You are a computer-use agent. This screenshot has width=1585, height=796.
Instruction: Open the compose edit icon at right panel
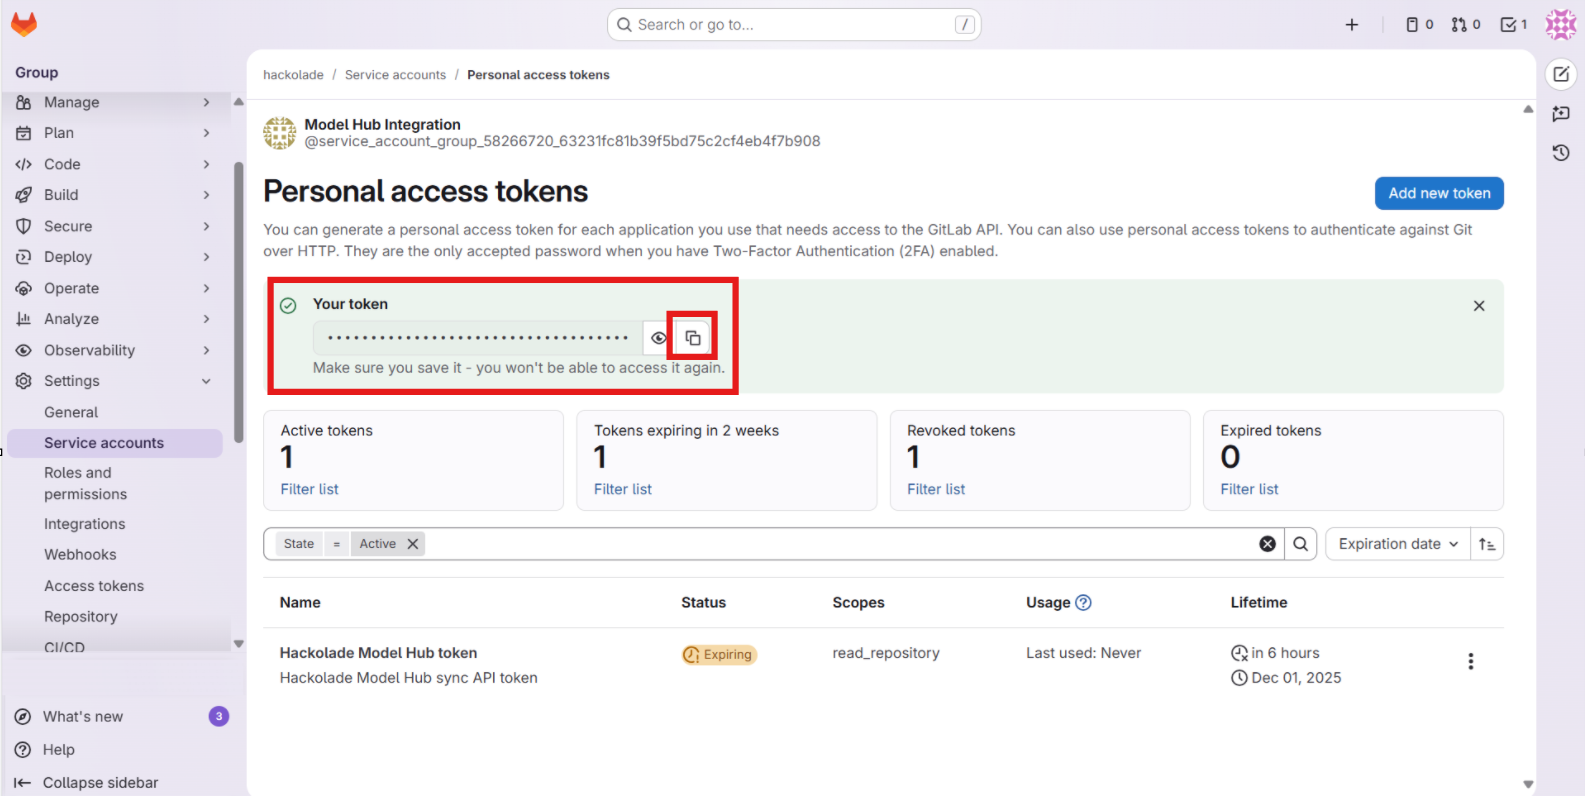1561,74
